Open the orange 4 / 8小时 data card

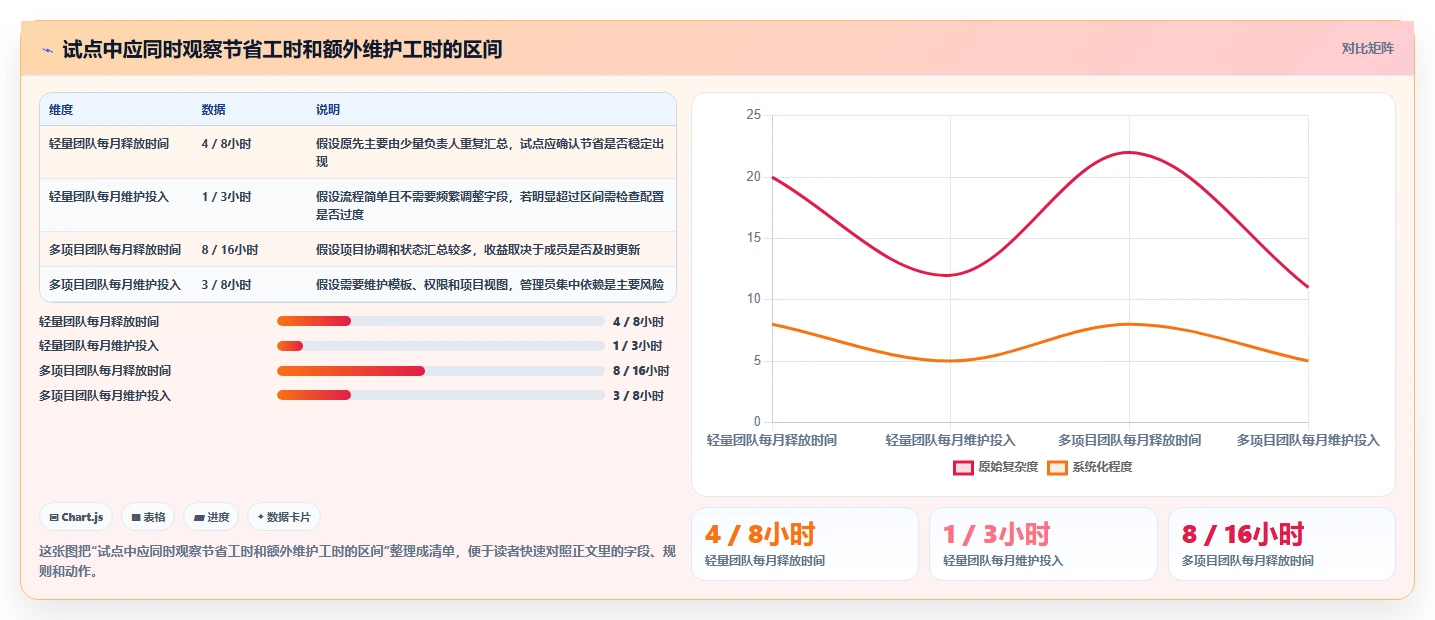click(x=805, y=544)
